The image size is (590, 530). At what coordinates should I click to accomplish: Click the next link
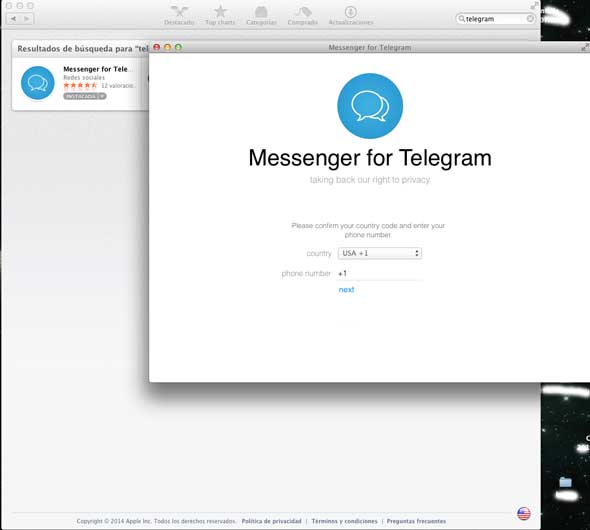pos(346,290)
